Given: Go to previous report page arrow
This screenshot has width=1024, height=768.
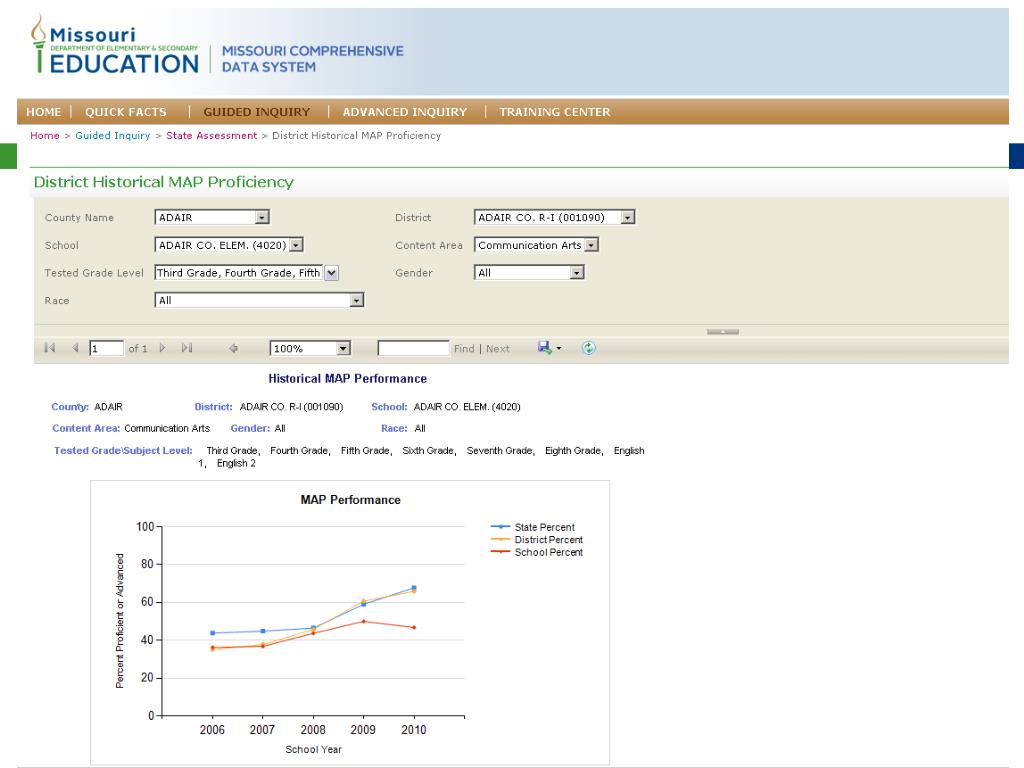Looking at the screenshot, I should [x=75, y=348].
